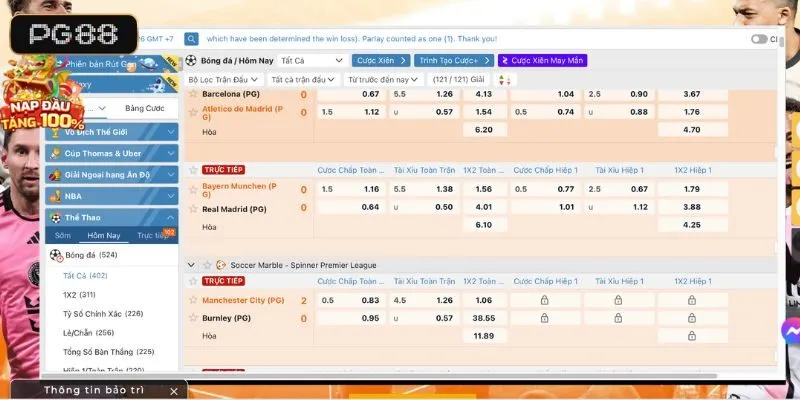
Task: Open the Tất Cả dropdown
Action: (x=312, y=61)
